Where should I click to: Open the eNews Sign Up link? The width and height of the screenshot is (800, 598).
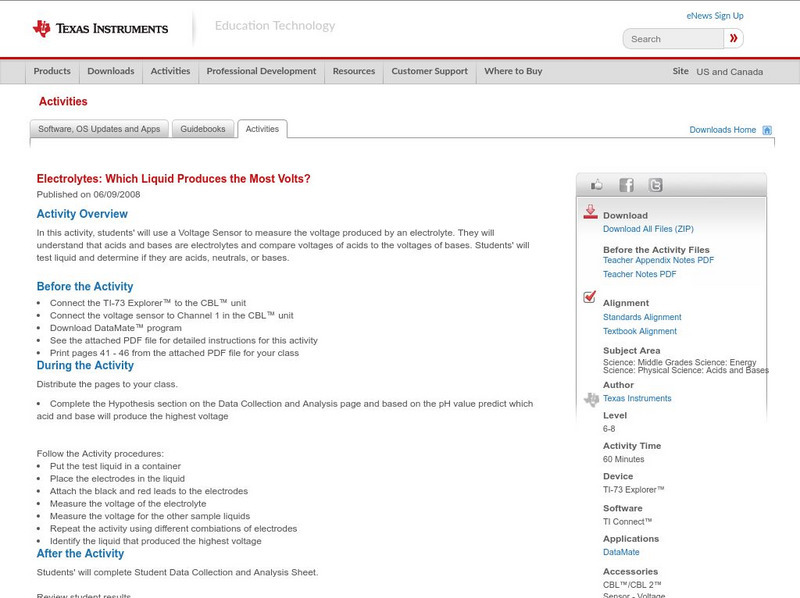pyautogui.click(x=715, y=16)
